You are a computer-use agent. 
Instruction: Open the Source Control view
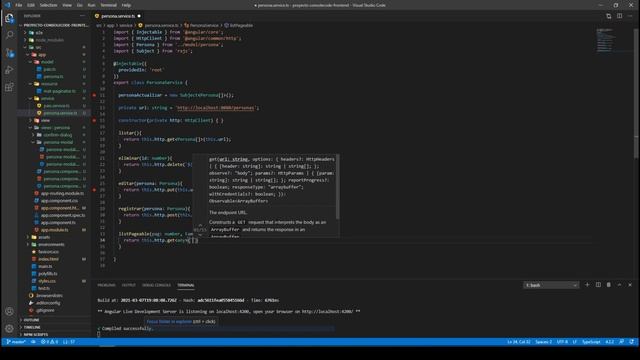[9, 53]
